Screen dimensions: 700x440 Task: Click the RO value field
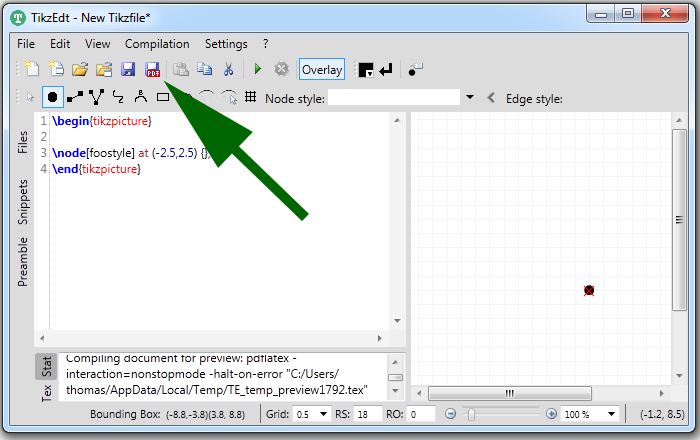click(421, 414)
